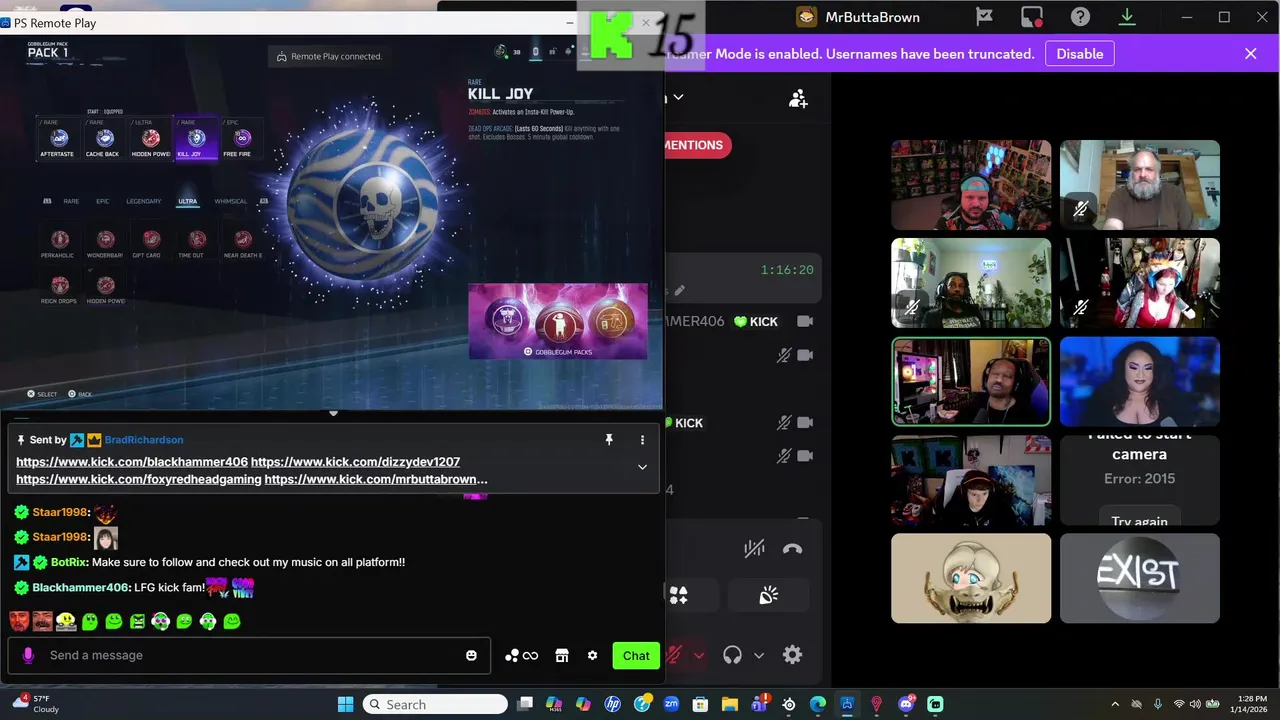Choose equipped Kill Joy gobblegum slot
This screenshot has width=1280, height=720.
pyautogui.click(x=195, y=140)
